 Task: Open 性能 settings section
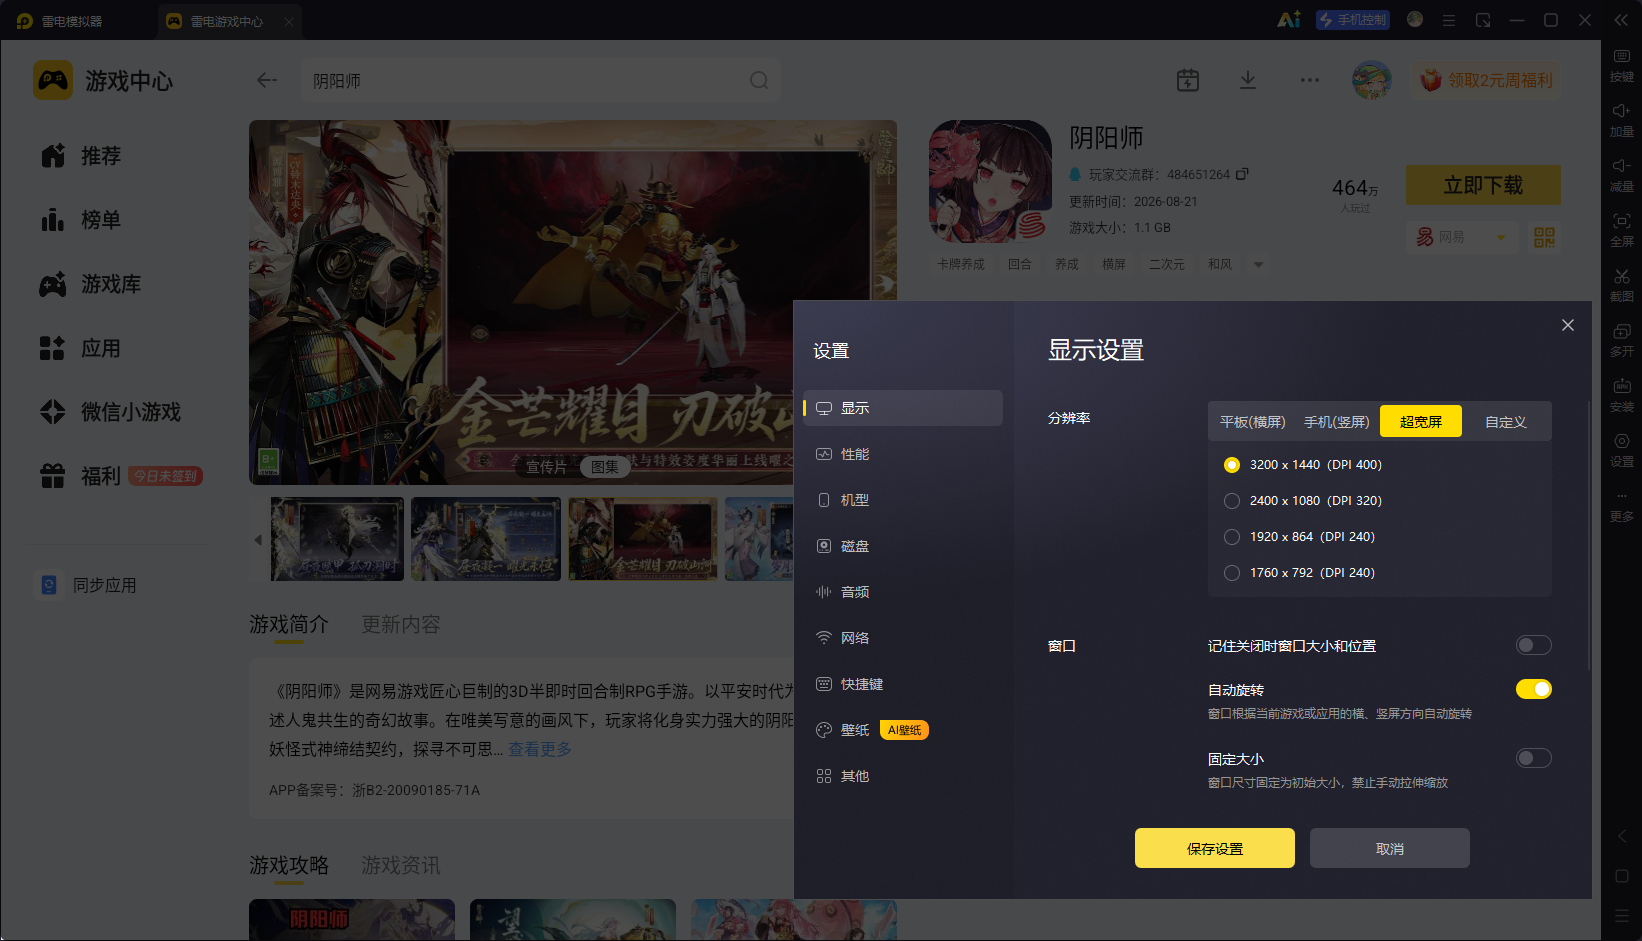pos(903,454)
